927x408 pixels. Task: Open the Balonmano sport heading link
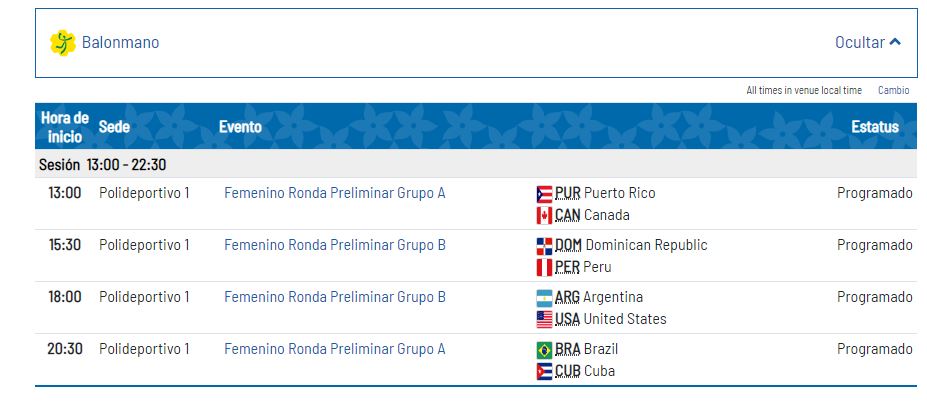(x=120, y=43)
